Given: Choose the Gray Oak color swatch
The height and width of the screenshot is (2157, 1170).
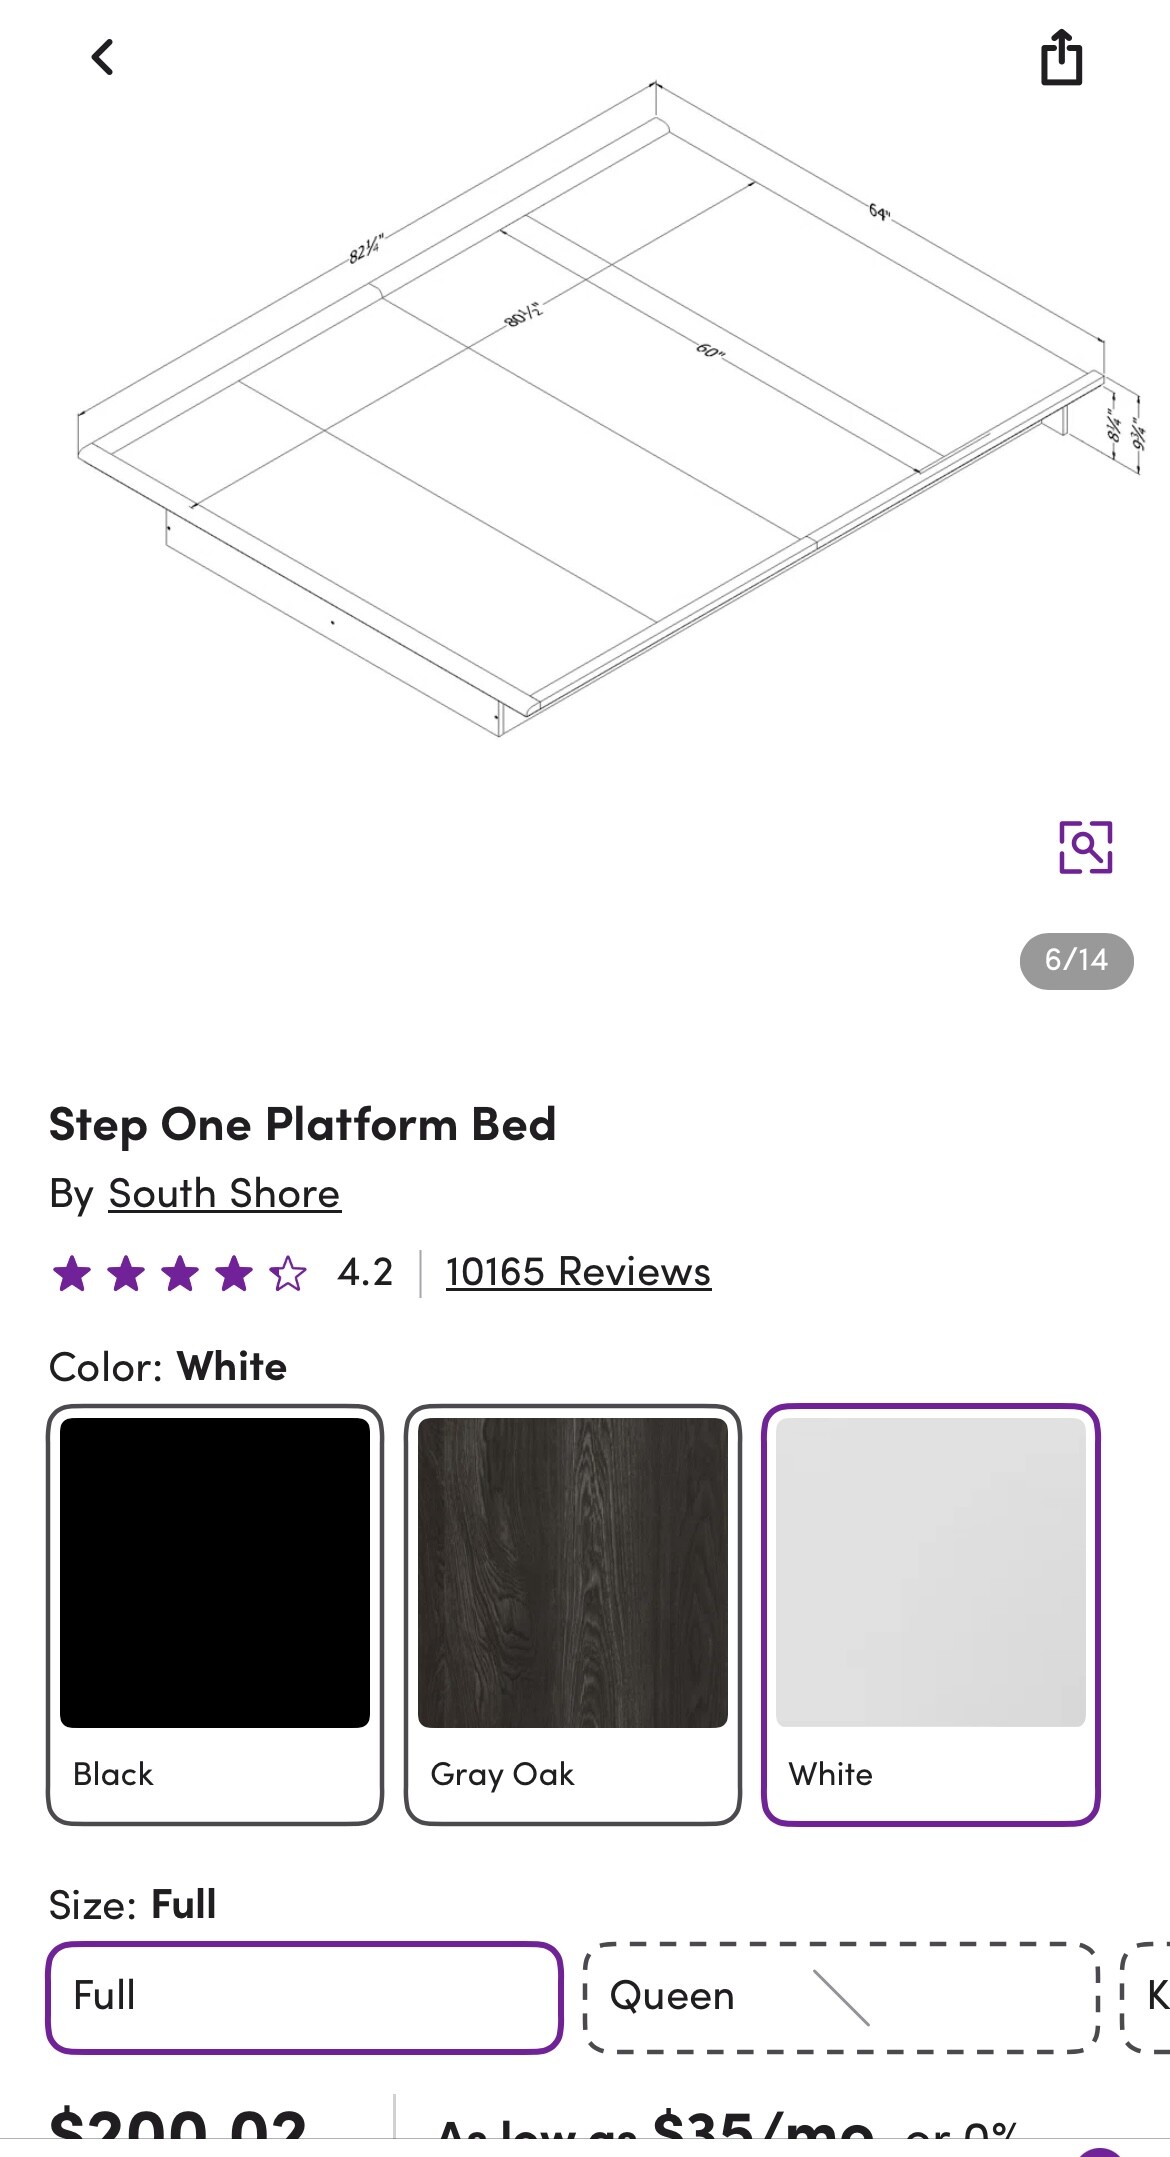Looking at the screenshot, I should click(x=573, y=1614).
